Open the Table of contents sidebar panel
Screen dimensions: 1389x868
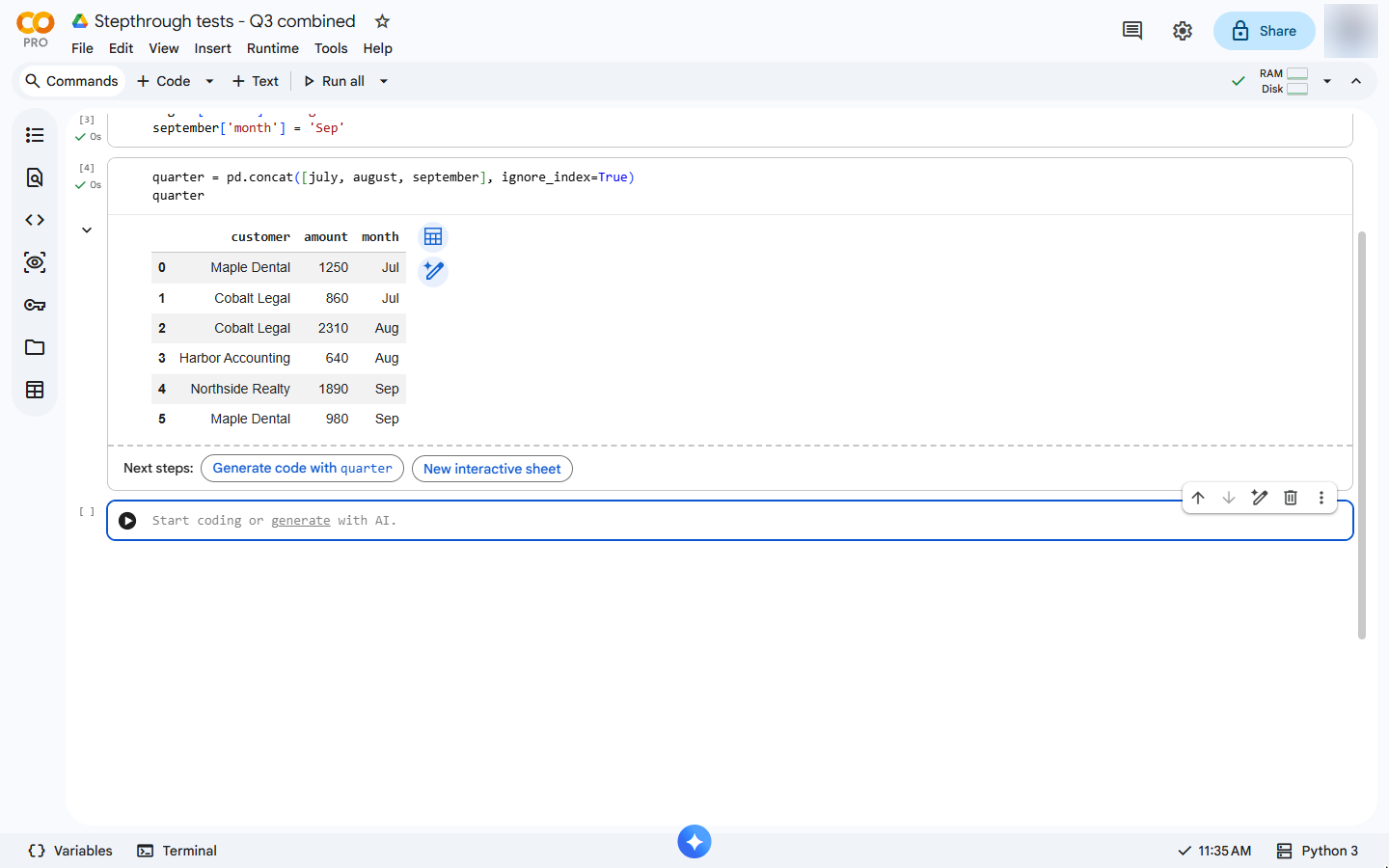point(35,135)
